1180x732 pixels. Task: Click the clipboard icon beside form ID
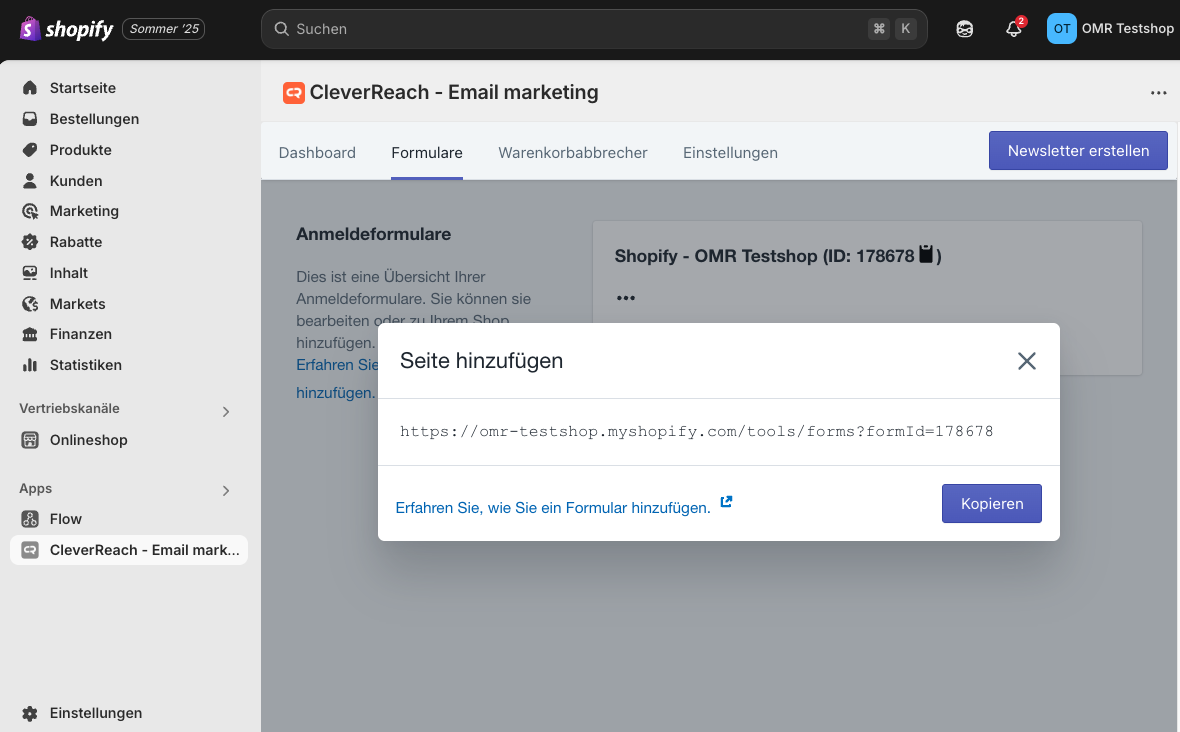(x=926, y=254)
